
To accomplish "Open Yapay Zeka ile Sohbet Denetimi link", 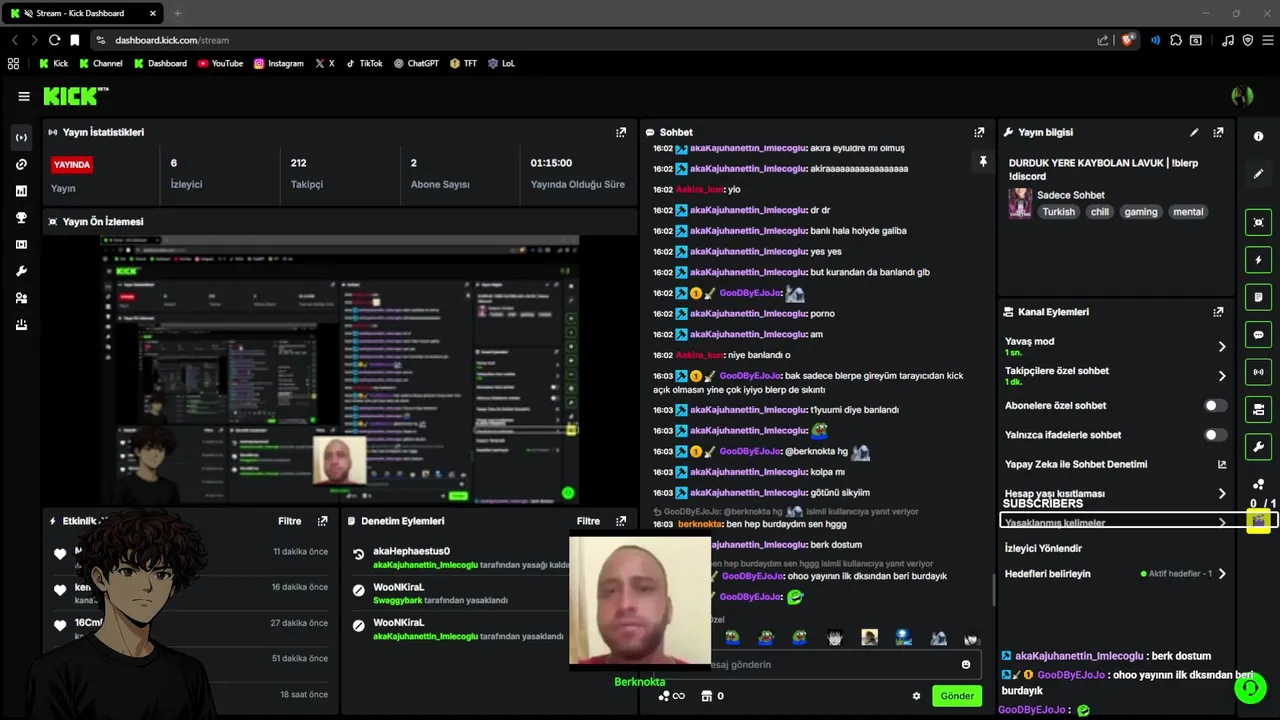I will (x=1114, y=465).
